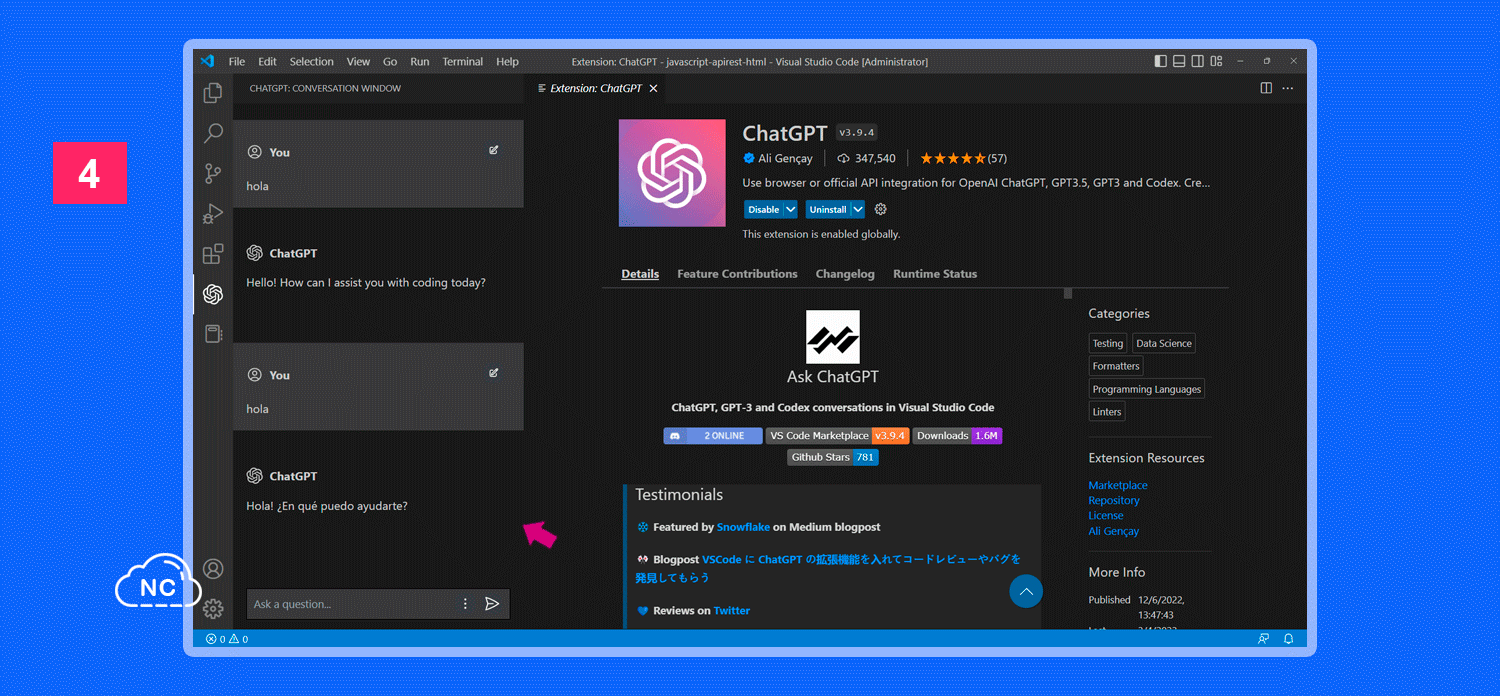
Task: Send the question with the arrow icon
Action: [492, 604]
